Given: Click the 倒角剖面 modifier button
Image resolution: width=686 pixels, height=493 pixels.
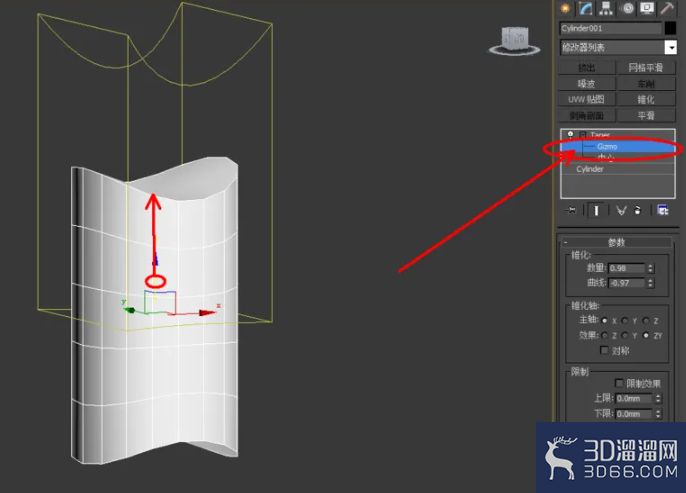Looking at the screenshot, I should pyautogui.click(x=587, y=115).
